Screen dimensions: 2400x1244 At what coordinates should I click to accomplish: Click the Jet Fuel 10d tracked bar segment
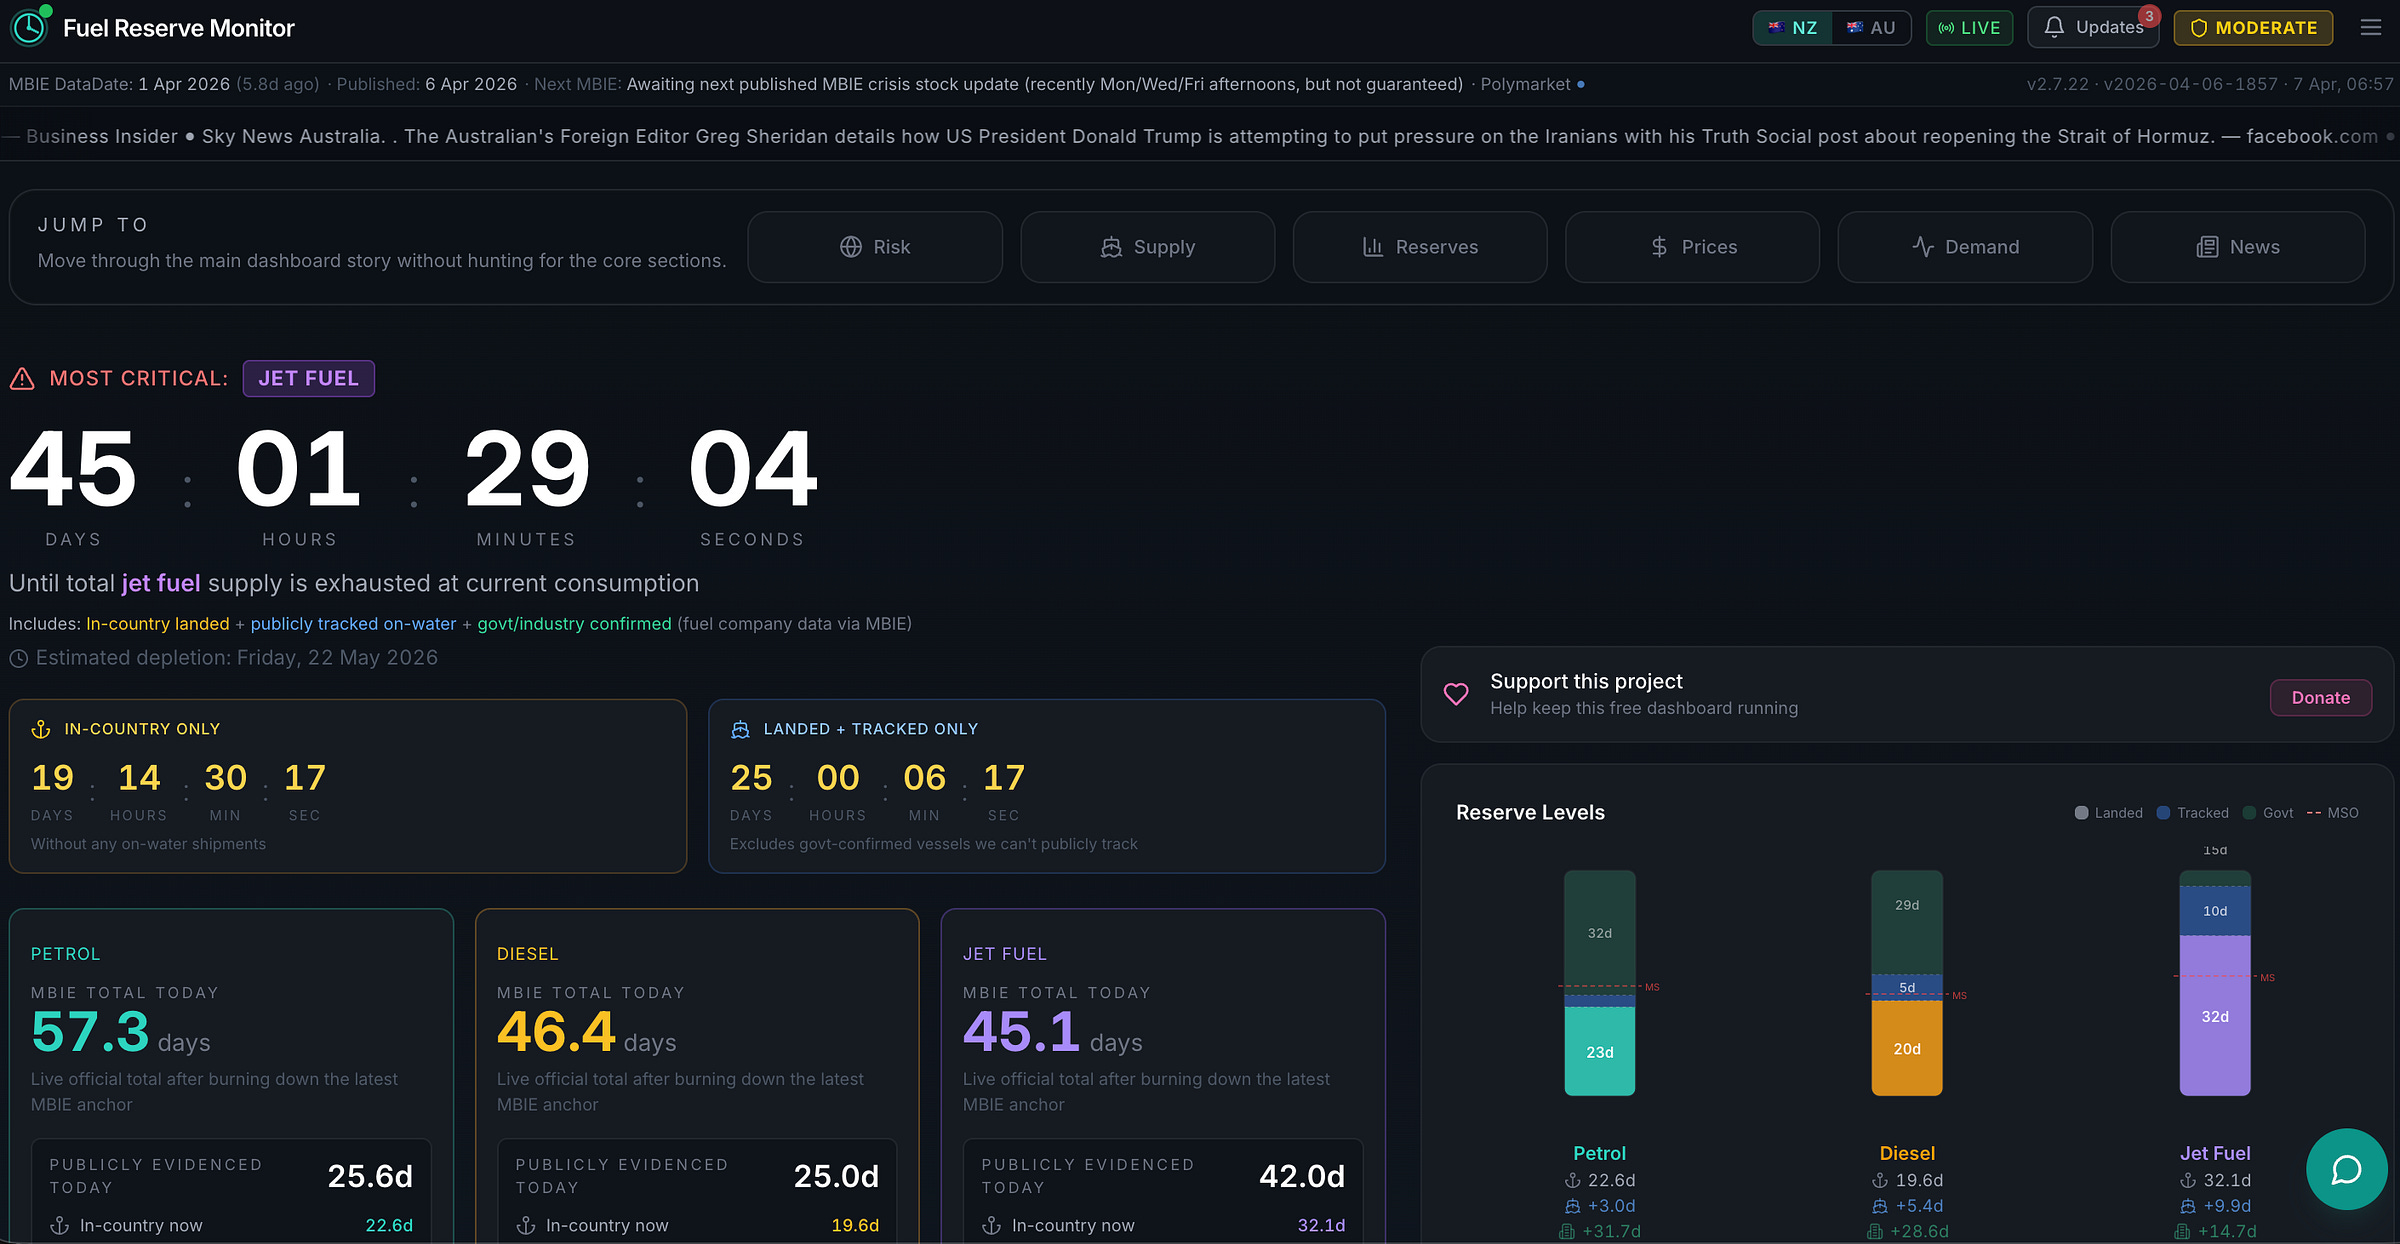click(x=2215, y=911)
